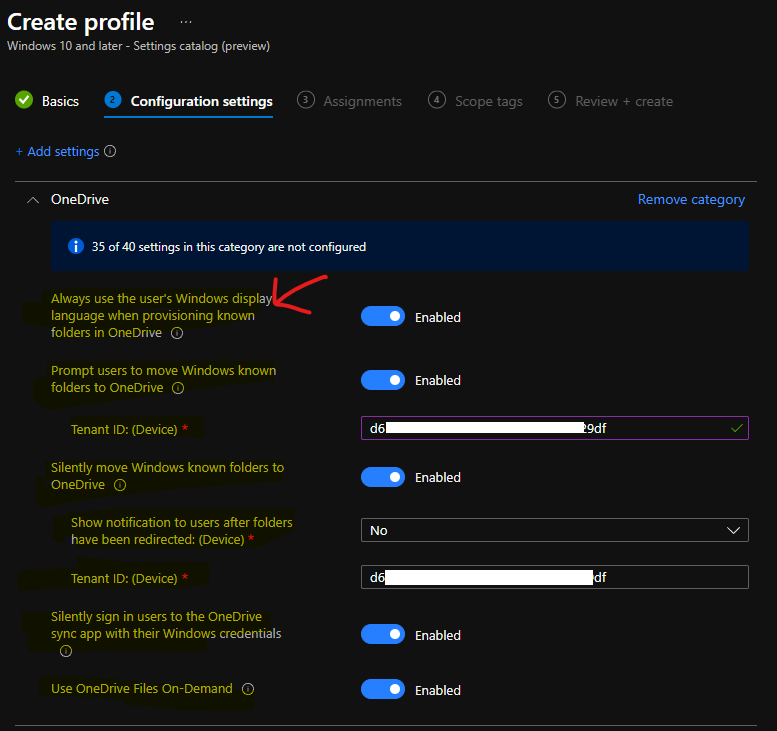Viewport: 777px width, 731px height.
Task: Show info for Always use display language setting
Action: click(177, 333)
